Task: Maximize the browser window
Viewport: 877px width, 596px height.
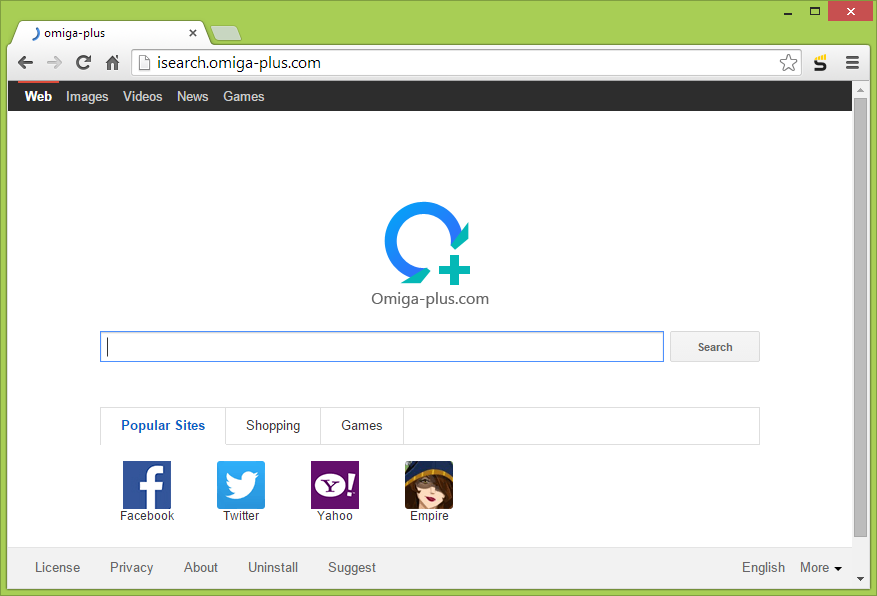Action: [815, 11]
